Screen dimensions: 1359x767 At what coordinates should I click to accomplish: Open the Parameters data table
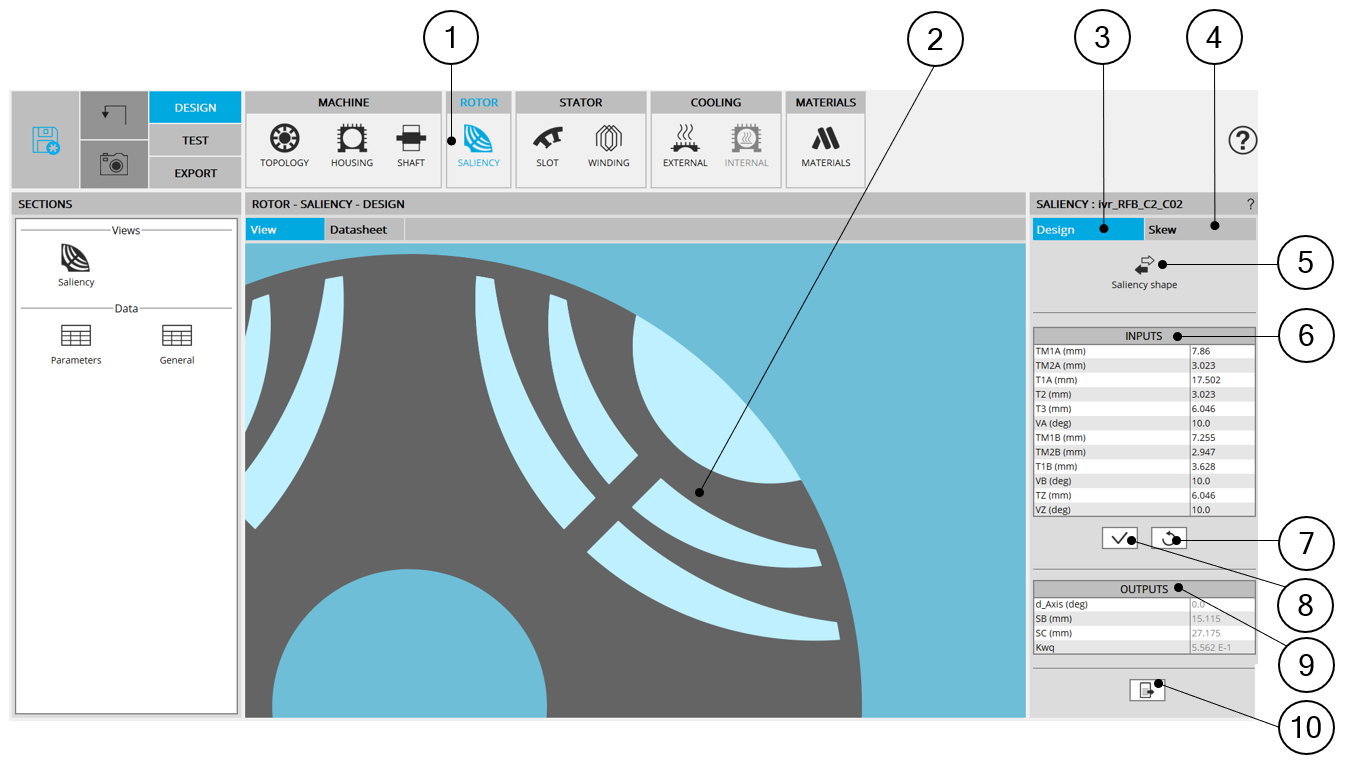76,343
